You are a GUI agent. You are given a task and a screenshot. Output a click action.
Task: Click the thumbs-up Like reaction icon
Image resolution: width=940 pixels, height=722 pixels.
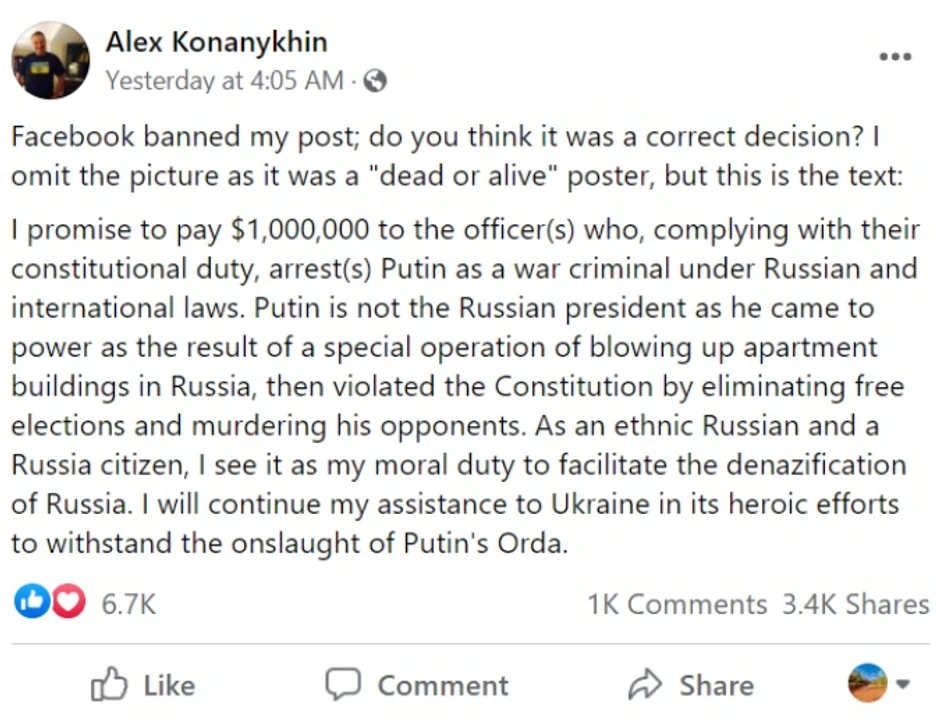pyautogui.click(x=31, y=601)
